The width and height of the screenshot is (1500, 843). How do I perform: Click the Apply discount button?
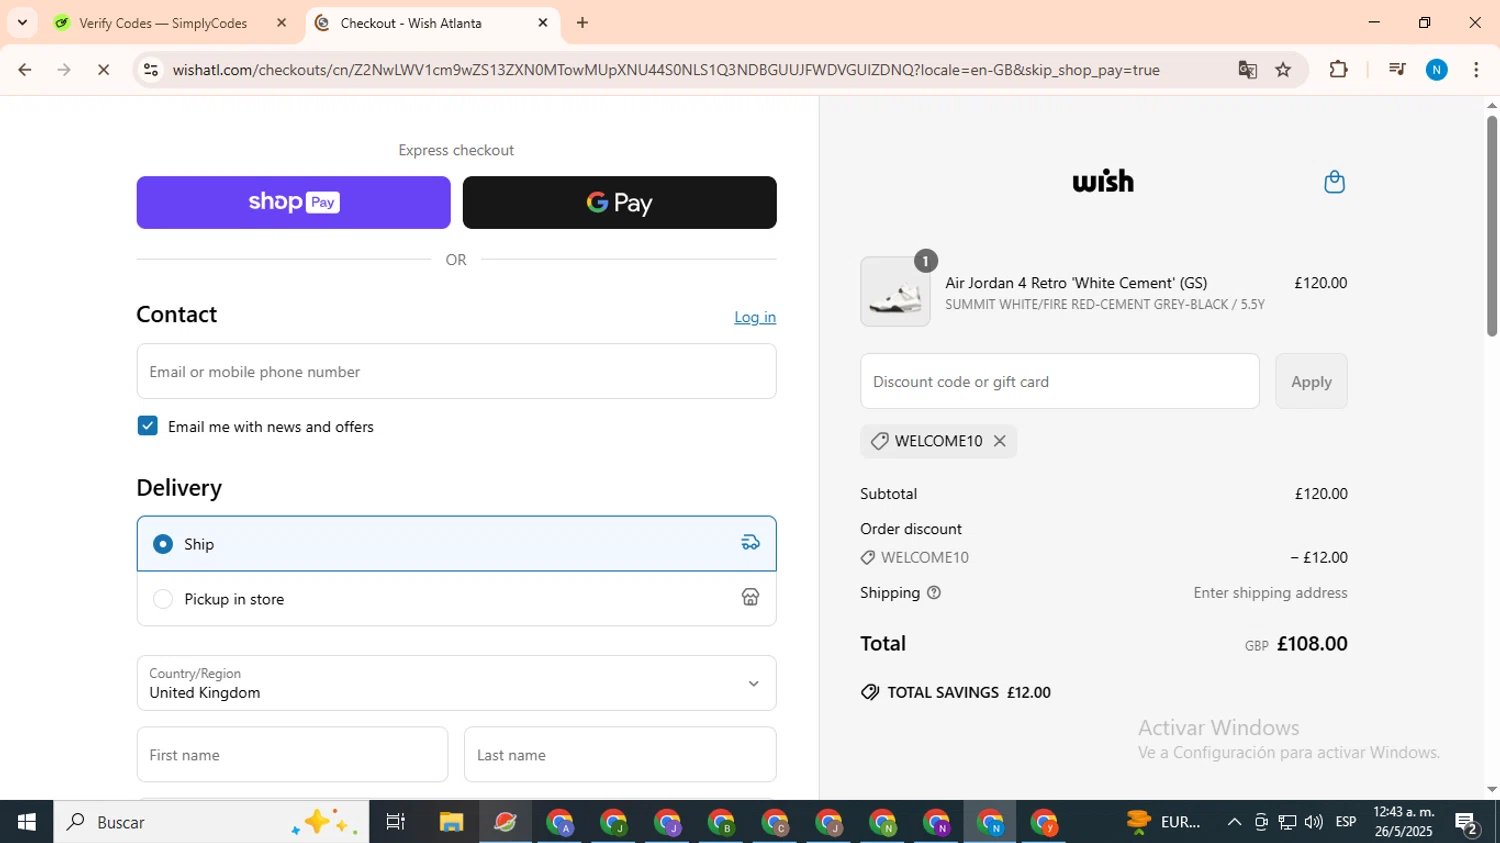tap(1311, 381)
